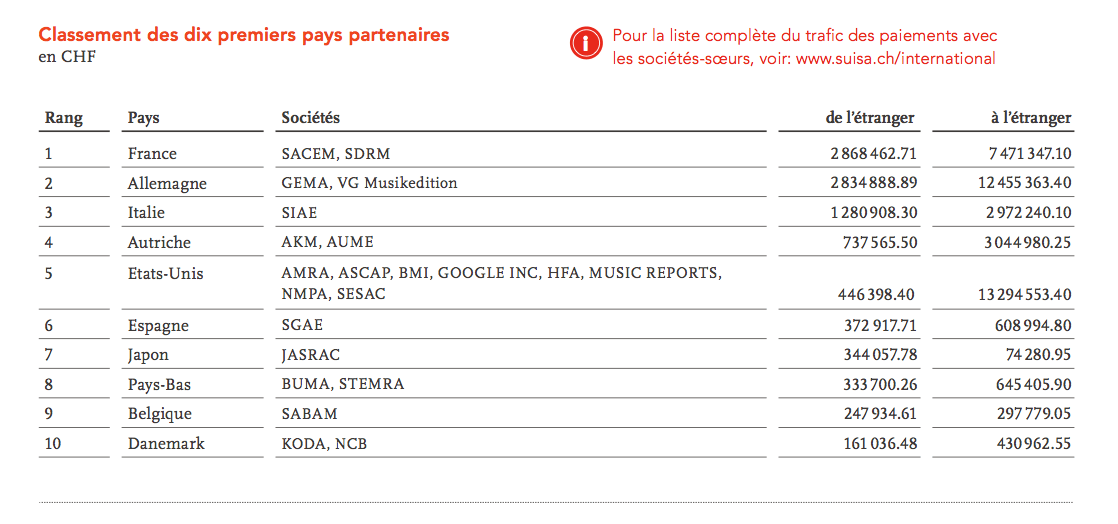Select the Pays column header
The image size is (1118, 524).
143,118
